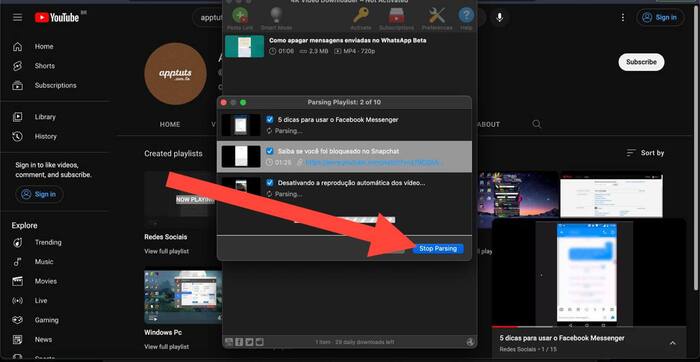Click the white Subscribe button
700x362 pixels.
(641, 62)
